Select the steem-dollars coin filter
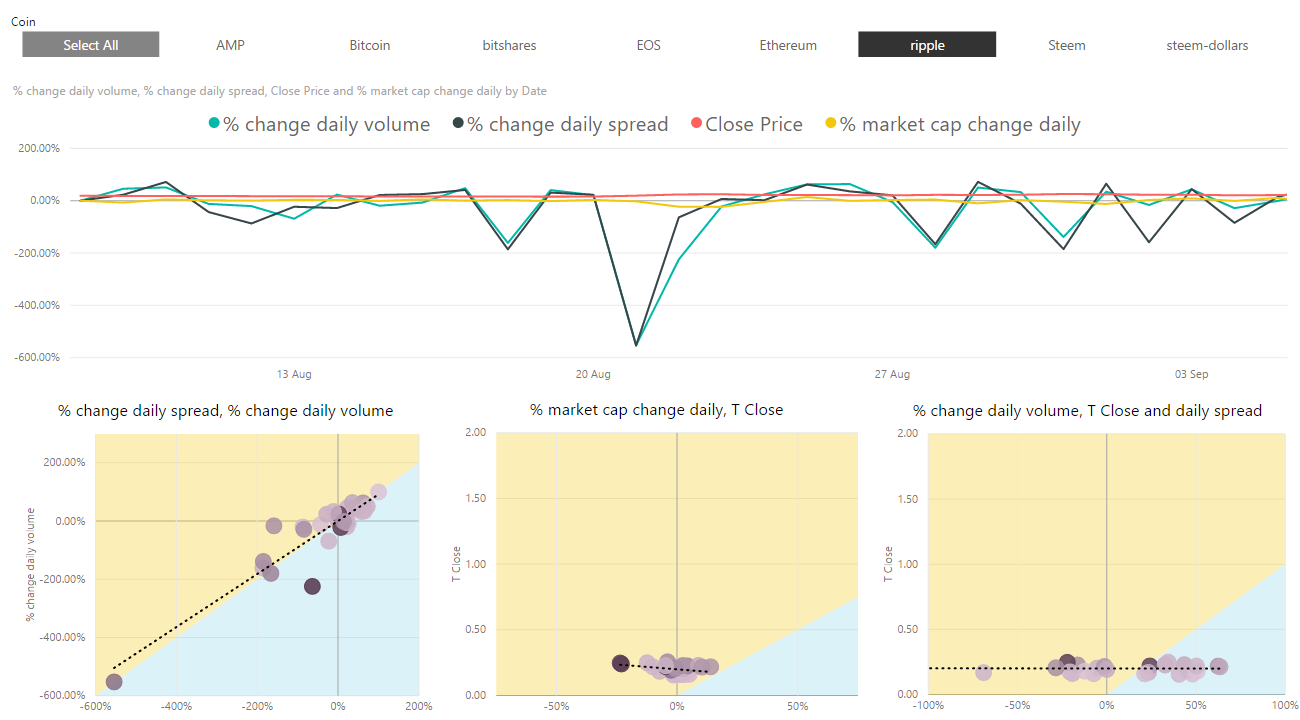This screenshot has width=1300, height=720. tap(1207, 45)
